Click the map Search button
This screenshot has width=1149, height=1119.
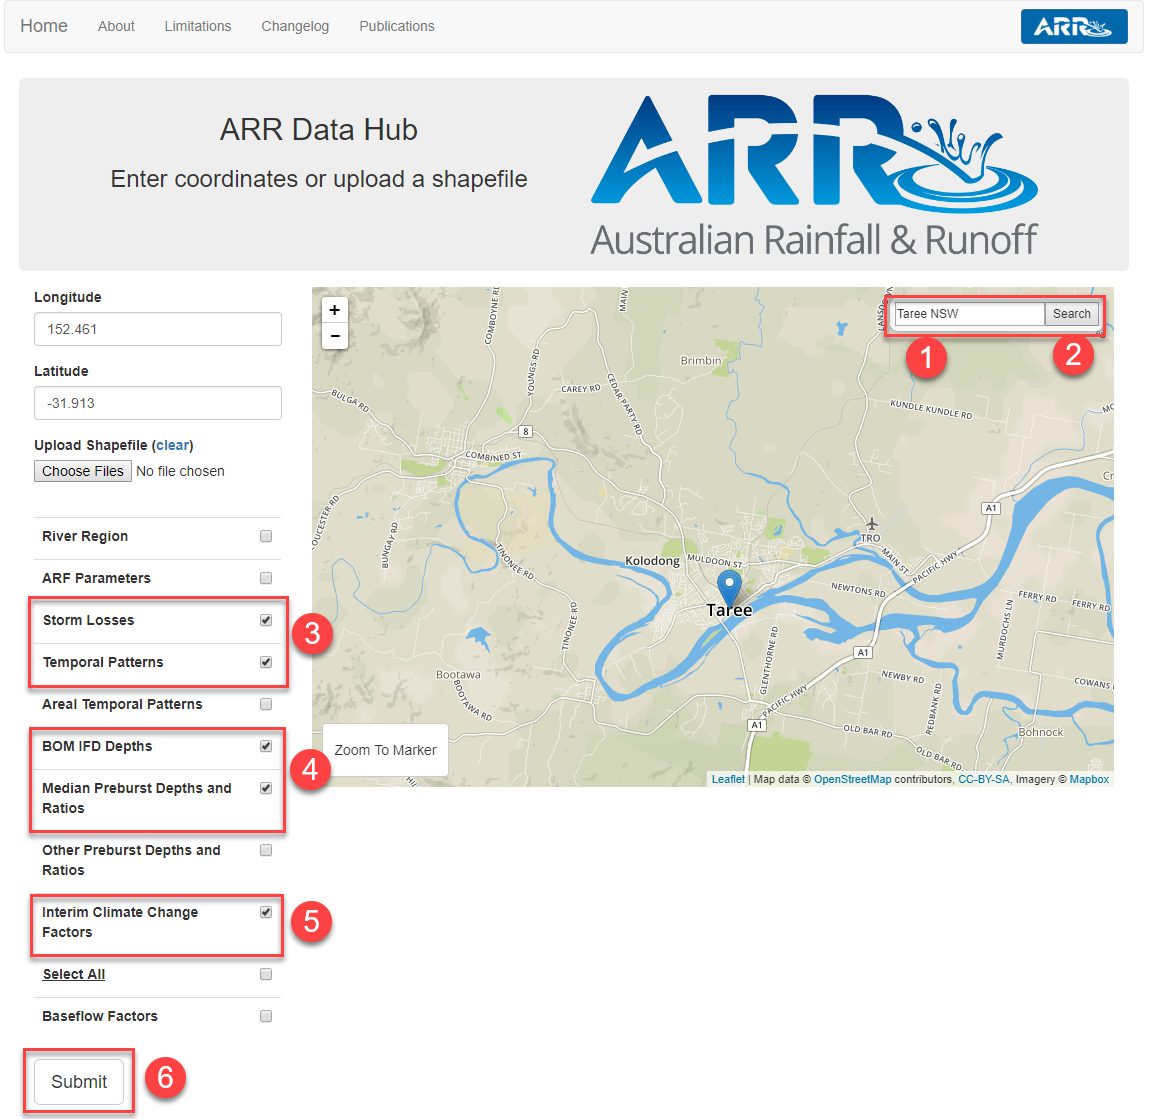(1071, 314)
